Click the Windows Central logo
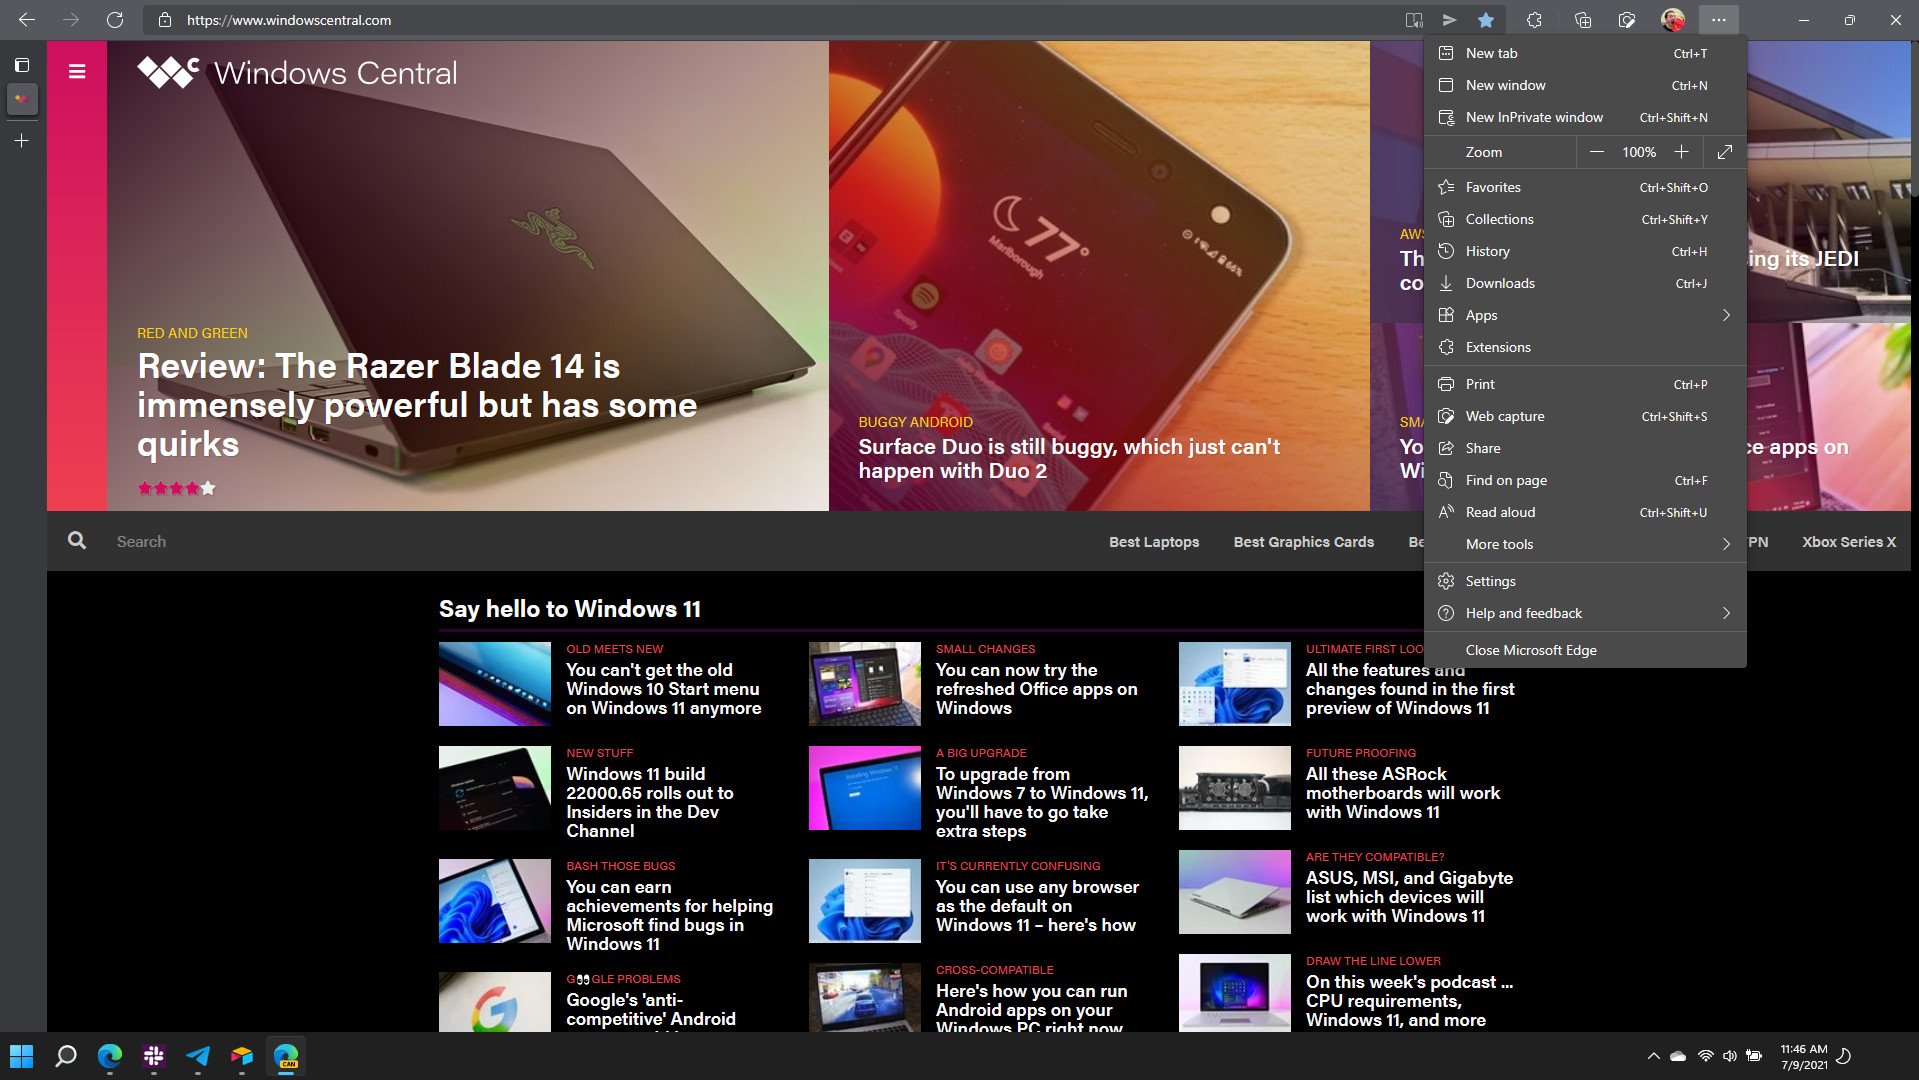Viewport: 1919px width, 1080px height. (x=297, y=72)
